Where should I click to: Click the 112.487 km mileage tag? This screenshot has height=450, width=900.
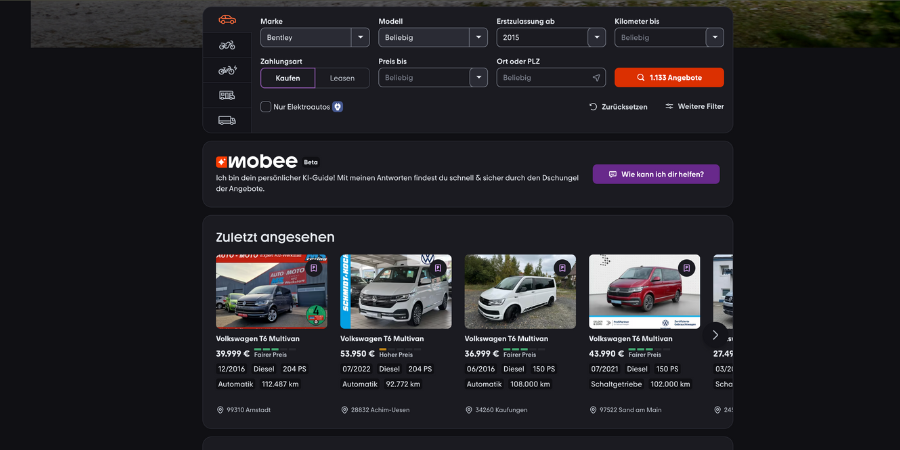tap(280, 384)
